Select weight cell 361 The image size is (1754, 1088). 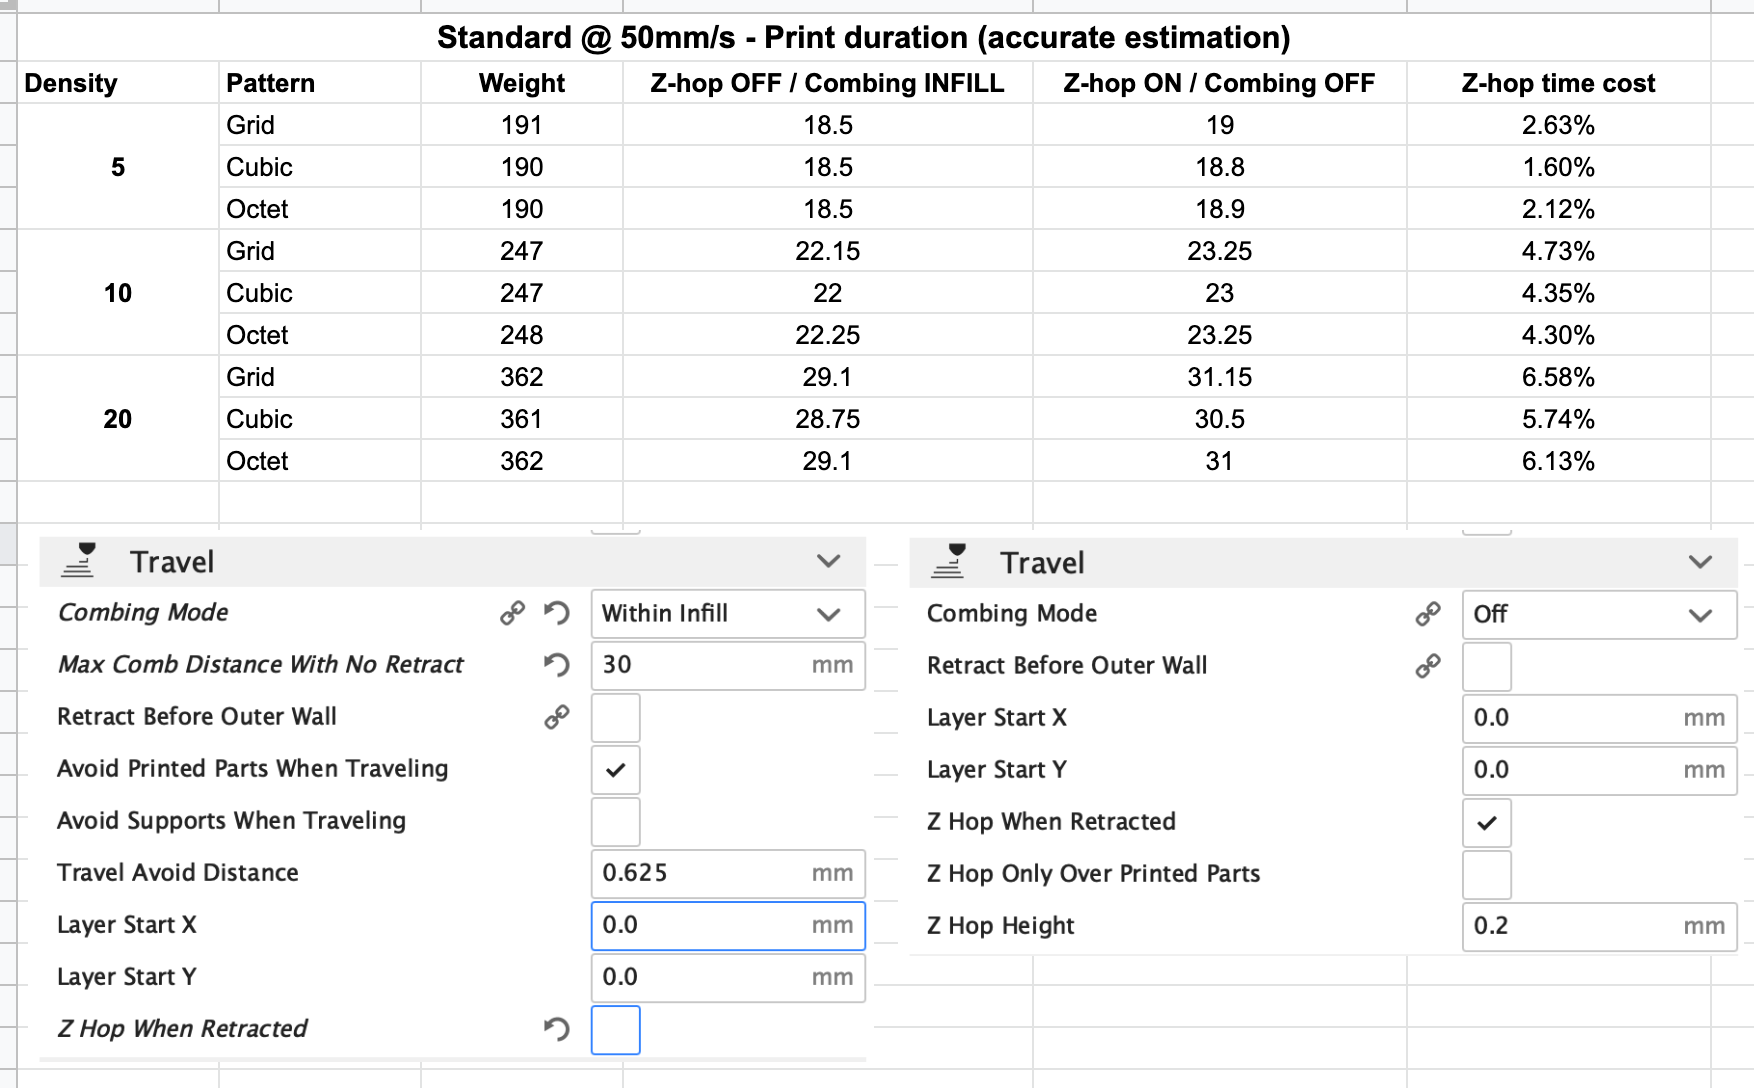pos(522,419)
